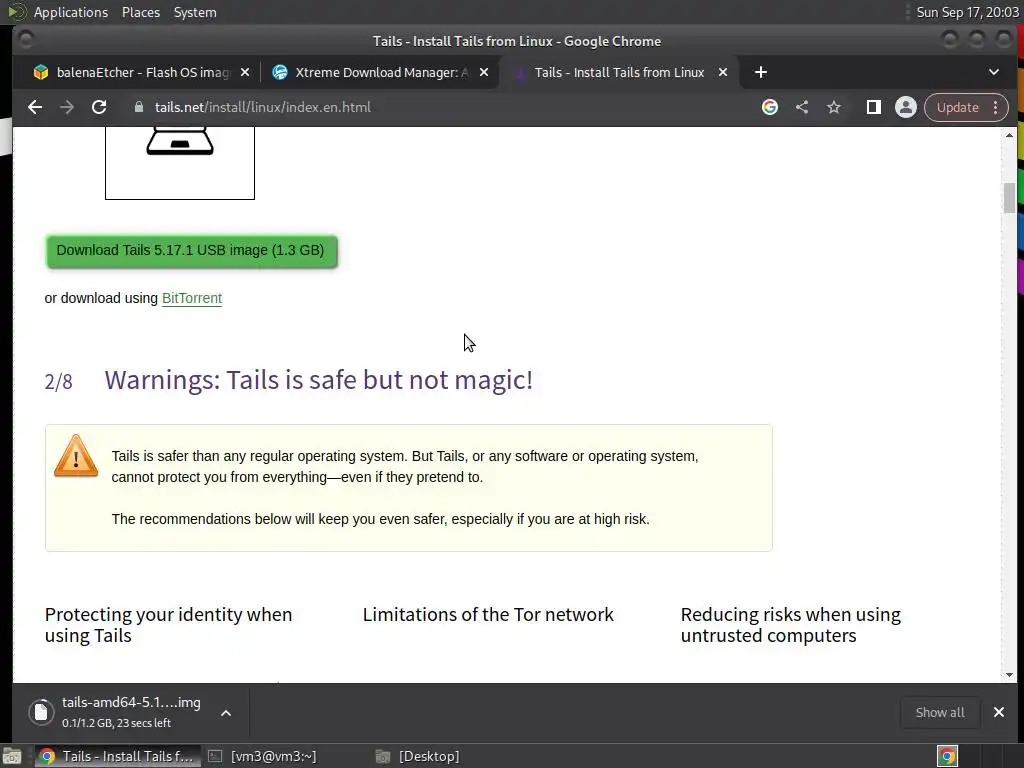
Task: Click the tails-amd64 download file icon
Action: point(41,712)
